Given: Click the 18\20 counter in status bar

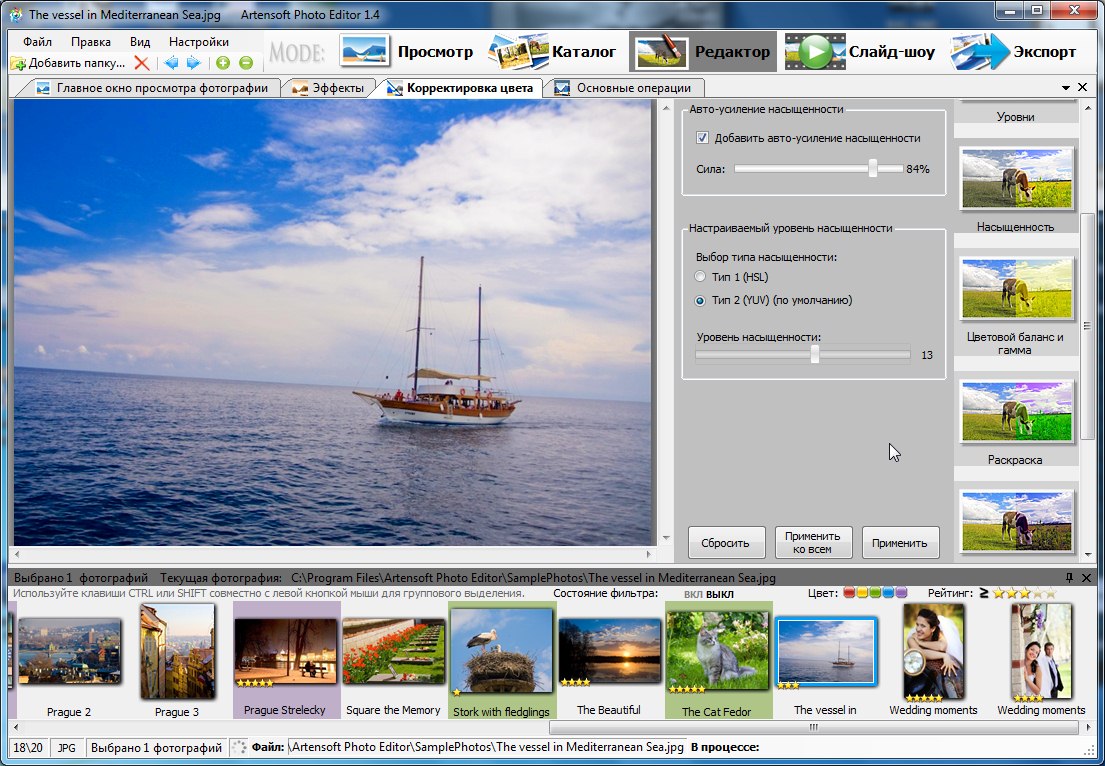Looking at the screenshot, I should 30,748.
